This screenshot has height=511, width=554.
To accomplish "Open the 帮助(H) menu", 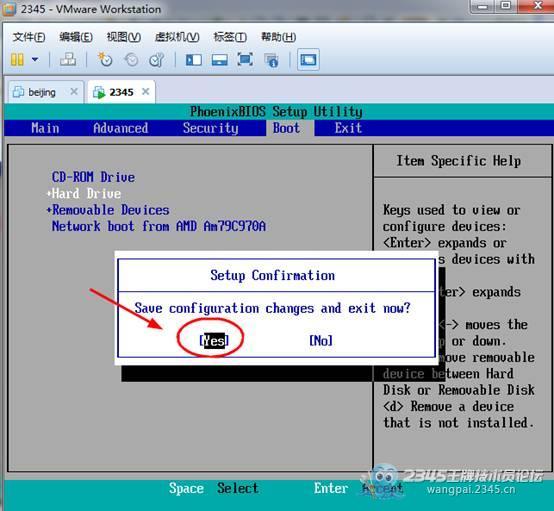I will [x=278, y=37].
